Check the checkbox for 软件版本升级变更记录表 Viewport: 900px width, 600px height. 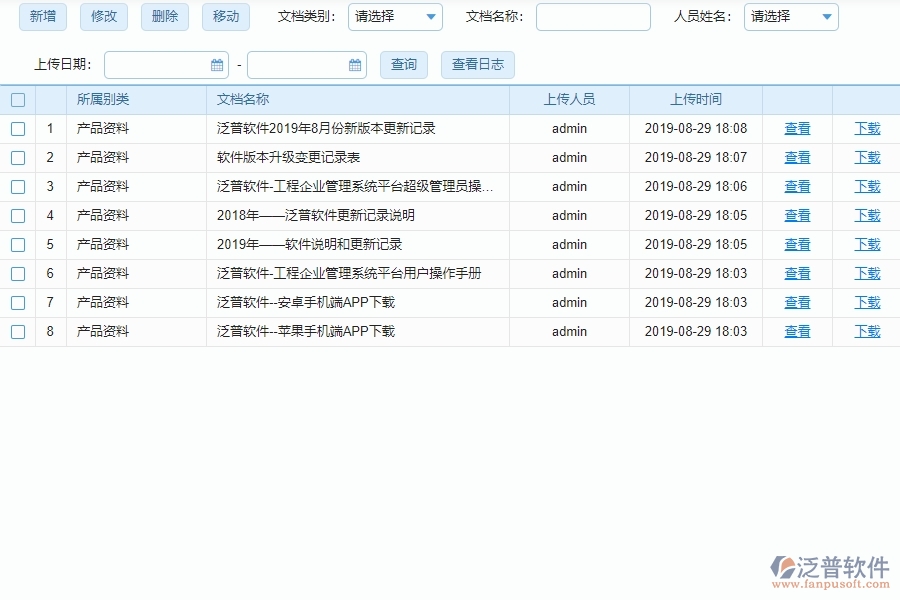18,157
